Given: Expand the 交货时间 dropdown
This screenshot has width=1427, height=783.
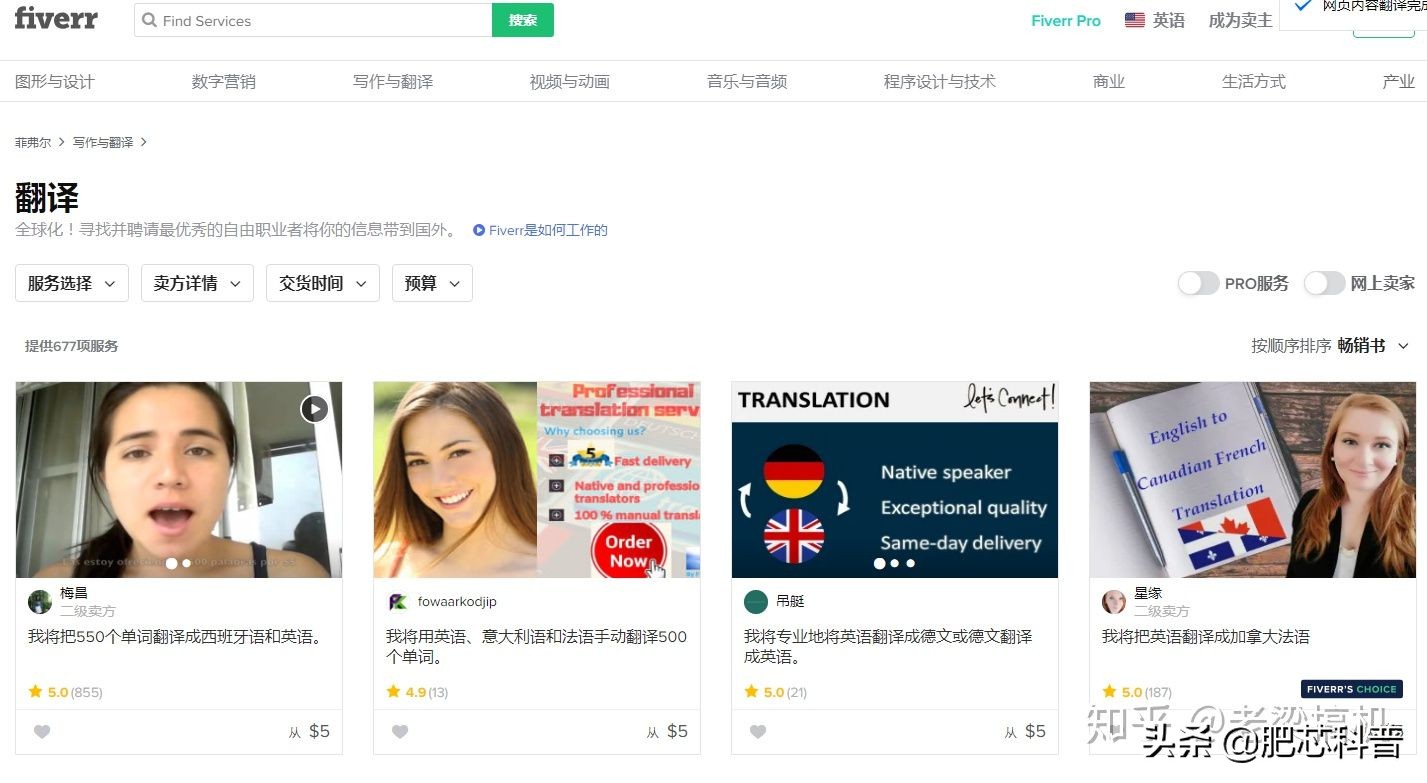Looking at the screenshot, I should tap(322, 283).
